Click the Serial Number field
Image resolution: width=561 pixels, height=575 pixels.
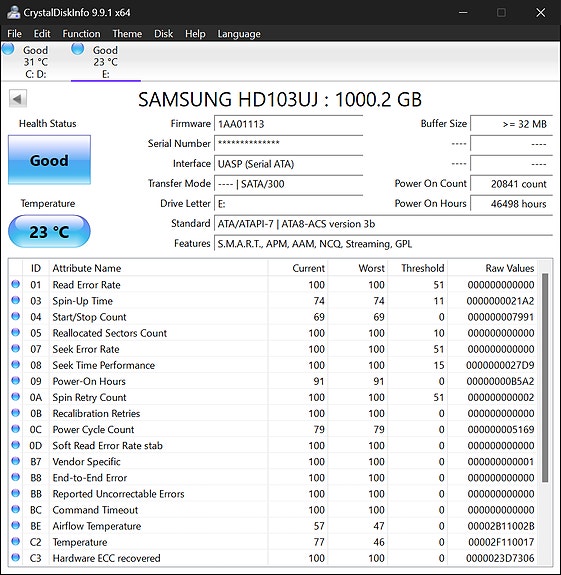coord(289,143)
